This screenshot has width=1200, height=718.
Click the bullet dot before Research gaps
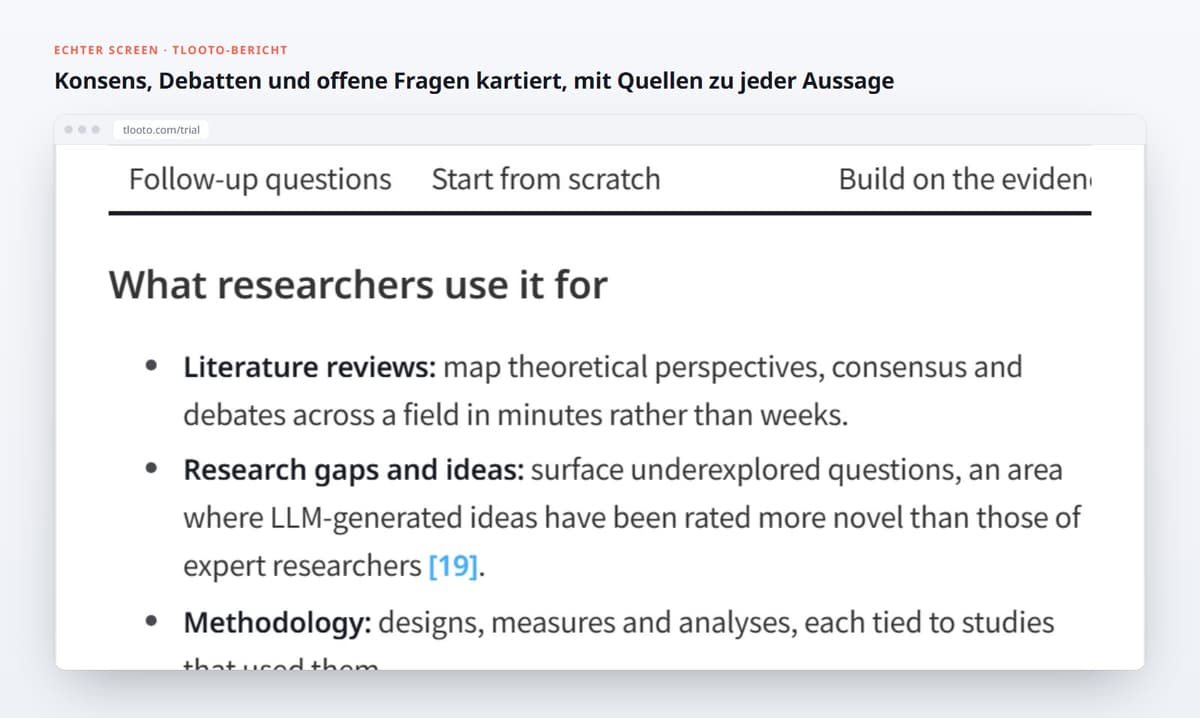[152, 468]
